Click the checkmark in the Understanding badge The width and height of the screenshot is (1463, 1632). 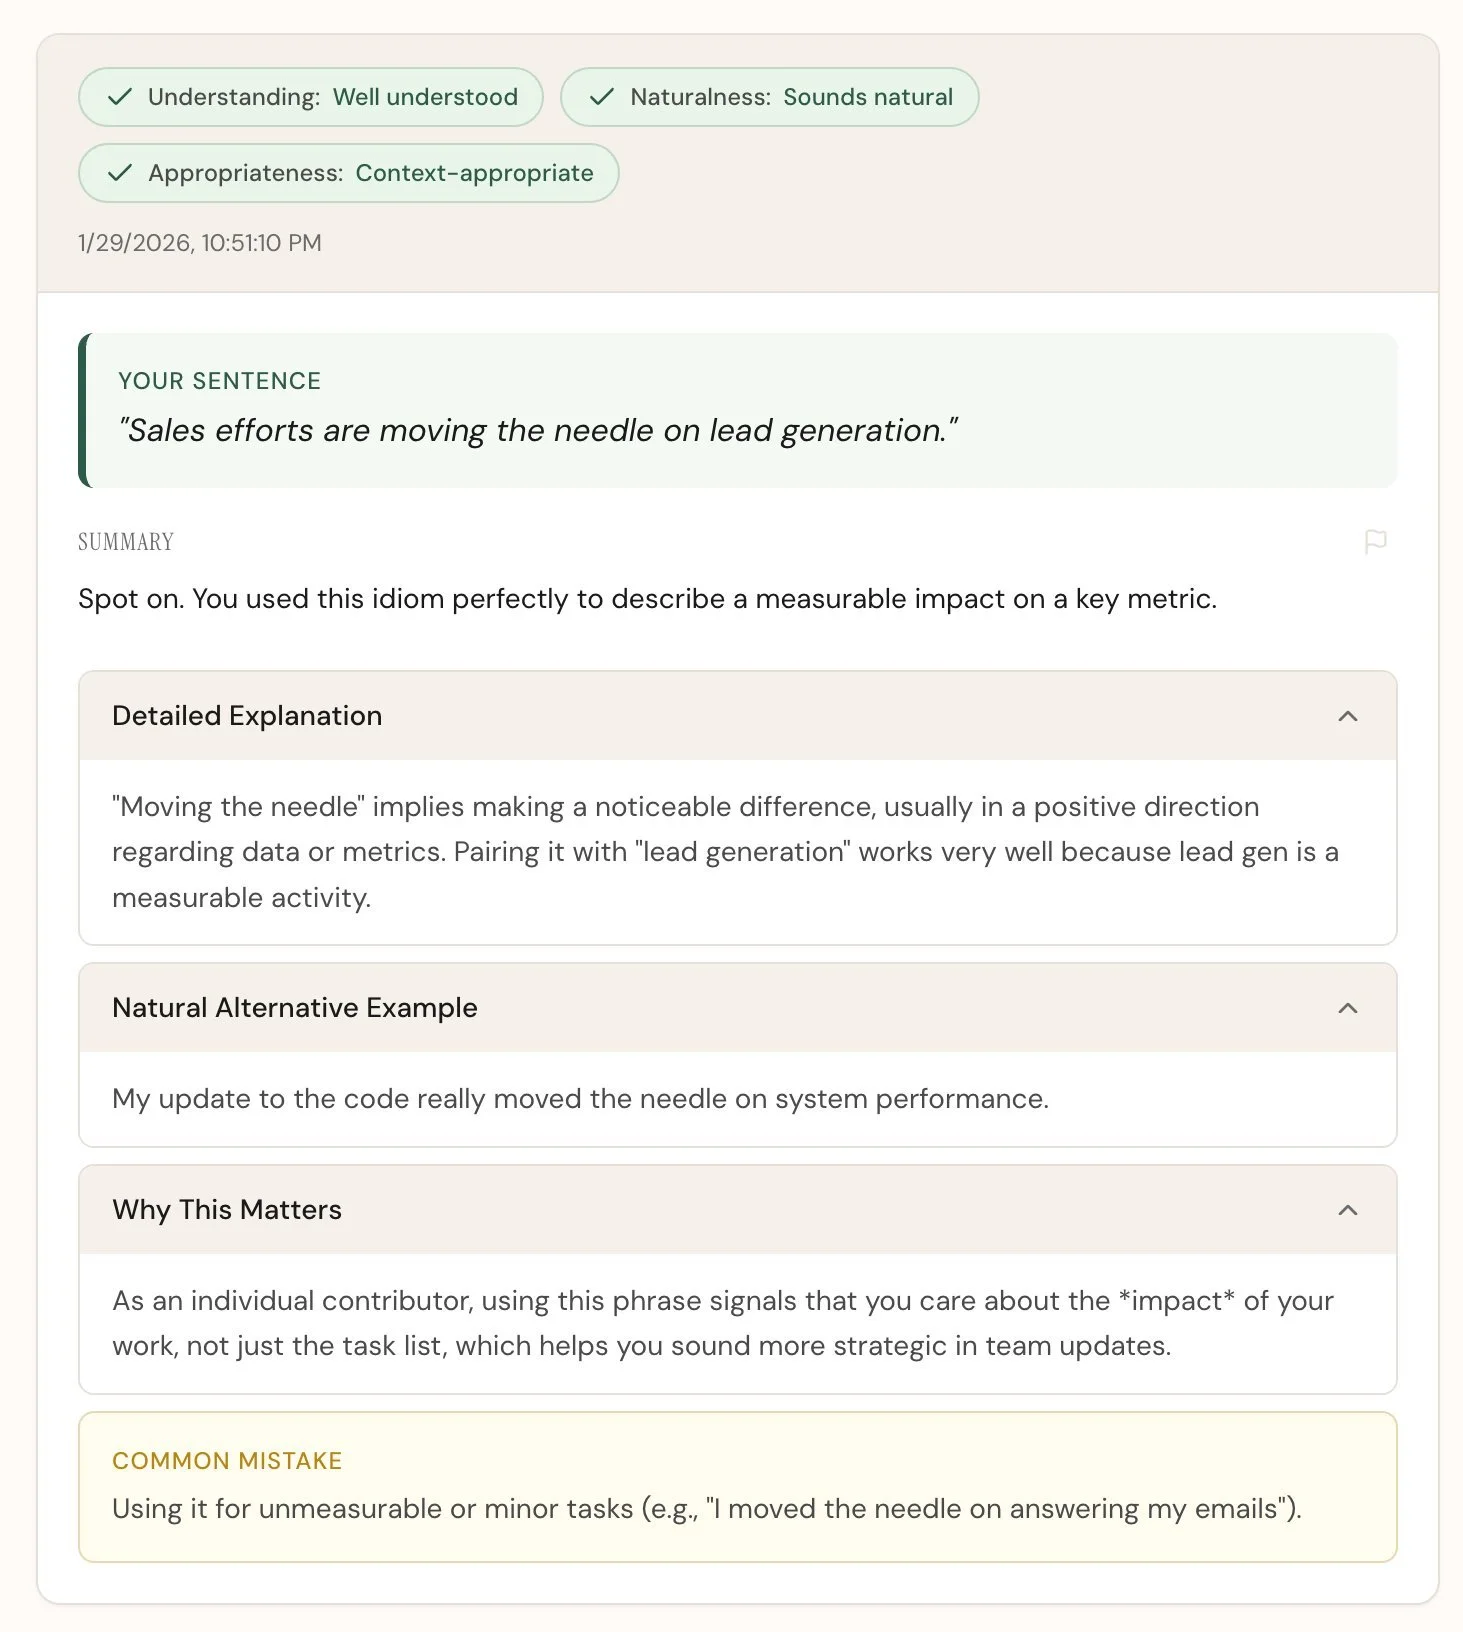click(x=118, y=96)
